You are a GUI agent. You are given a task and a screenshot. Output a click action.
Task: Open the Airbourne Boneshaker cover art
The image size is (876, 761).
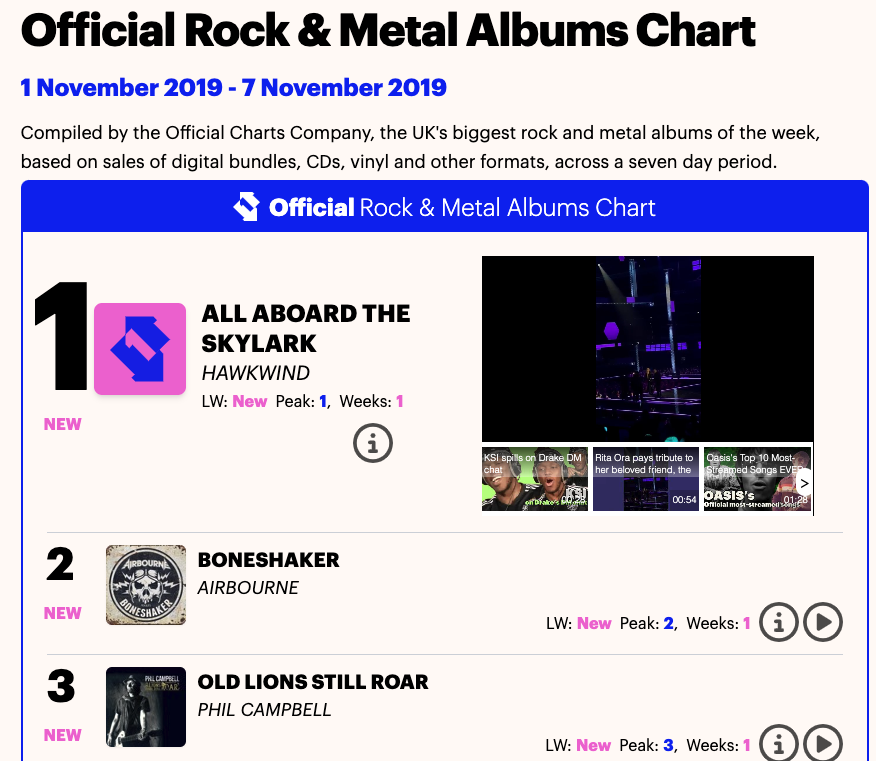[x=146, y=585]
